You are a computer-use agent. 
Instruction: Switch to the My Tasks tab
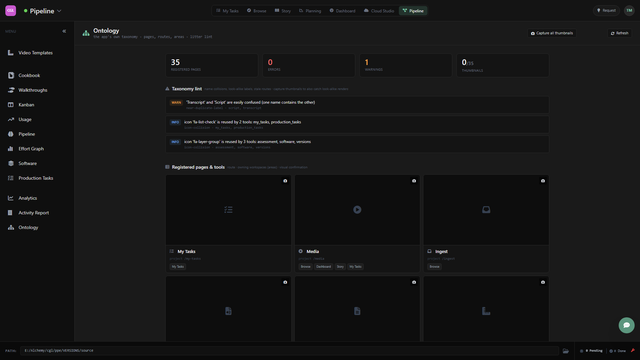coord(227,11)
